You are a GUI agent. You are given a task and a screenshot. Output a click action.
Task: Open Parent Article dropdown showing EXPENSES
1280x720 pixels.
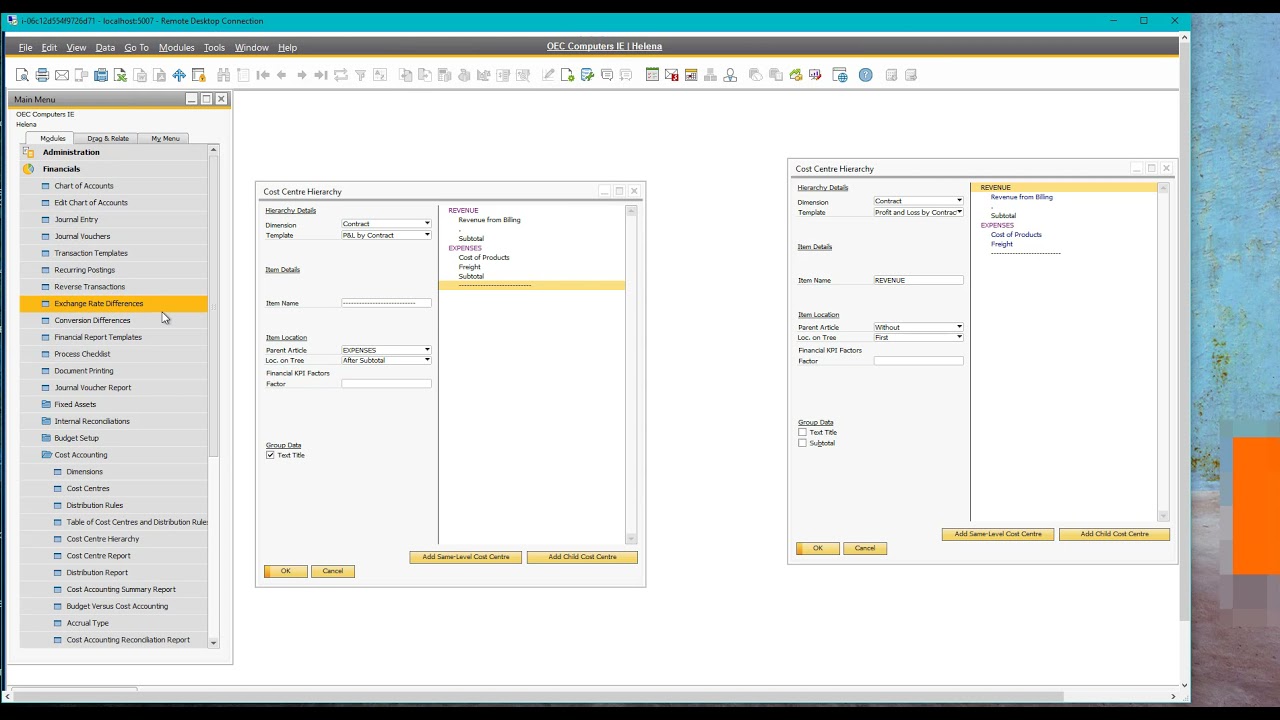coord(427,350)
